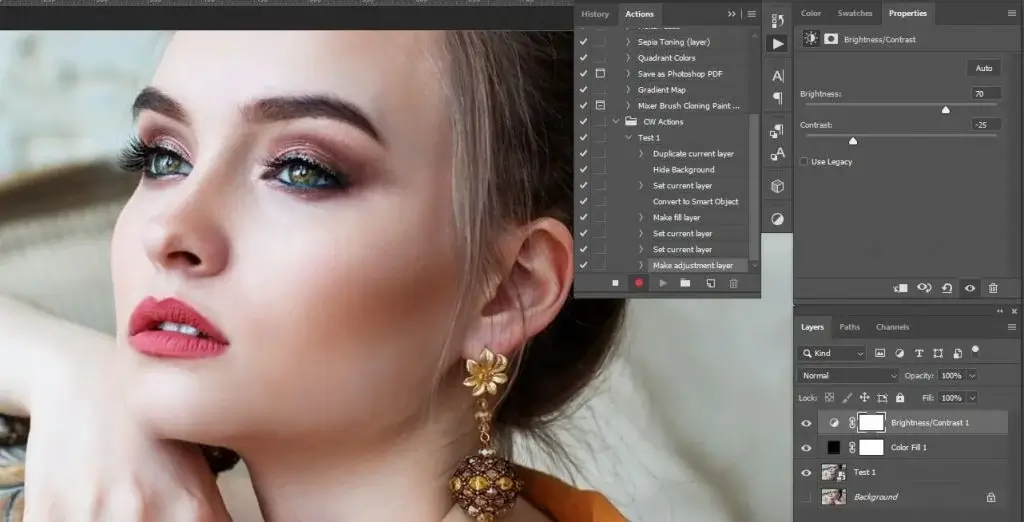Viewport: 1024px width, 522px height.
Task: Lock image pixels brush icon
Action: [847, 397]
